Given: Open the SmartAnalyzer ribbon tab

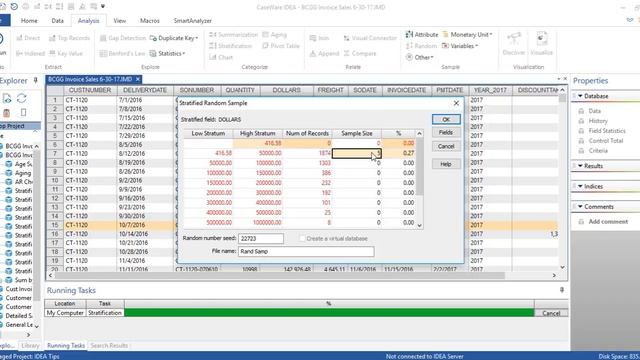Looking at the screenshot, I should click(192, 20).
